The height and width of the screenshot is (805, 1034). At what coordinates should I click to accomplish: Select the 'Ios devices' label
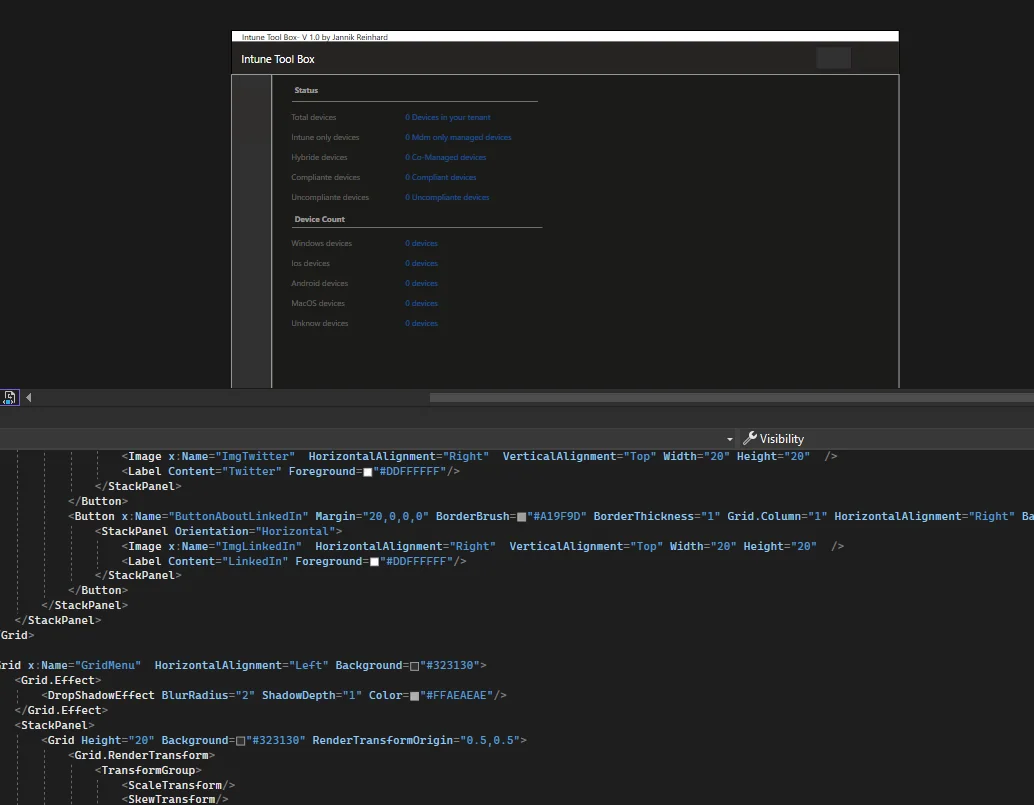(310, 263)
